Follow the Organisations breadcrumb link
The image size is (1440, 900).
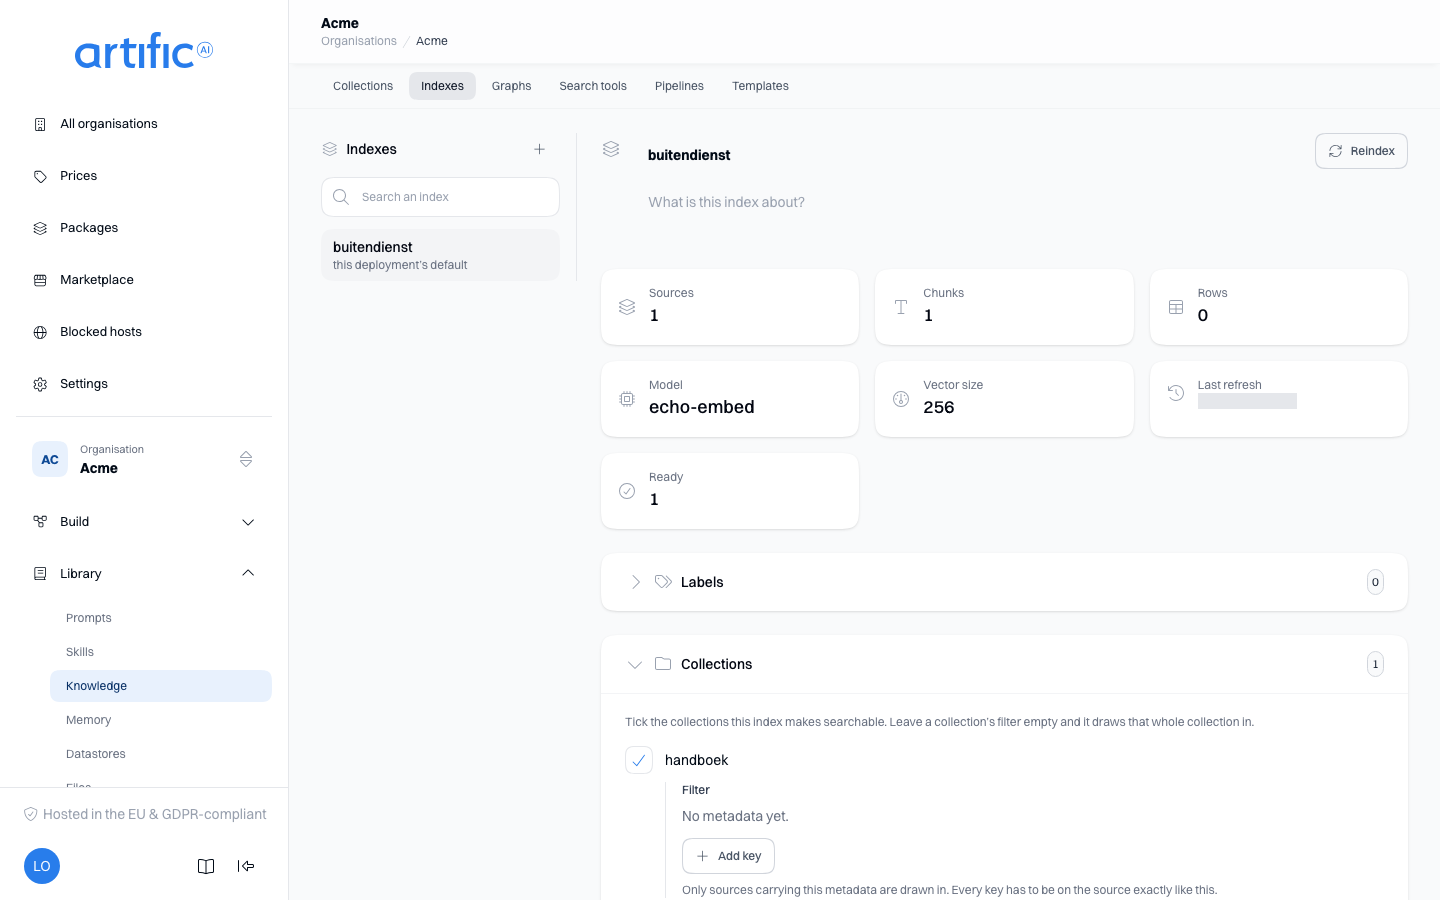tap(359, 41)
